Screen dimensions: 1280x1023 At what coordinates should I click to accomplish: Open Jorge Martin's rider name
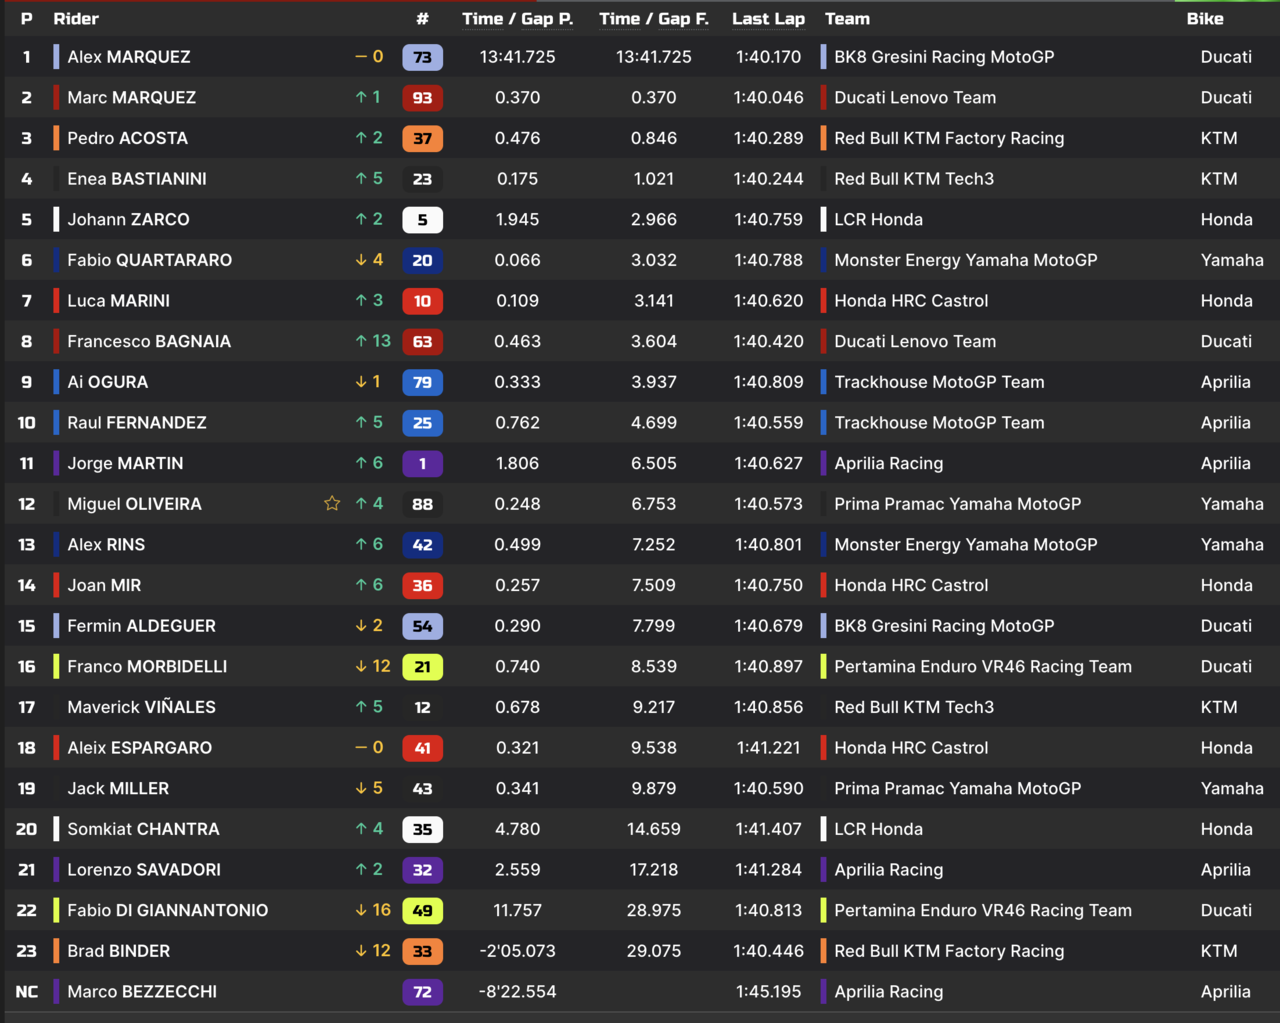[125, 463]
